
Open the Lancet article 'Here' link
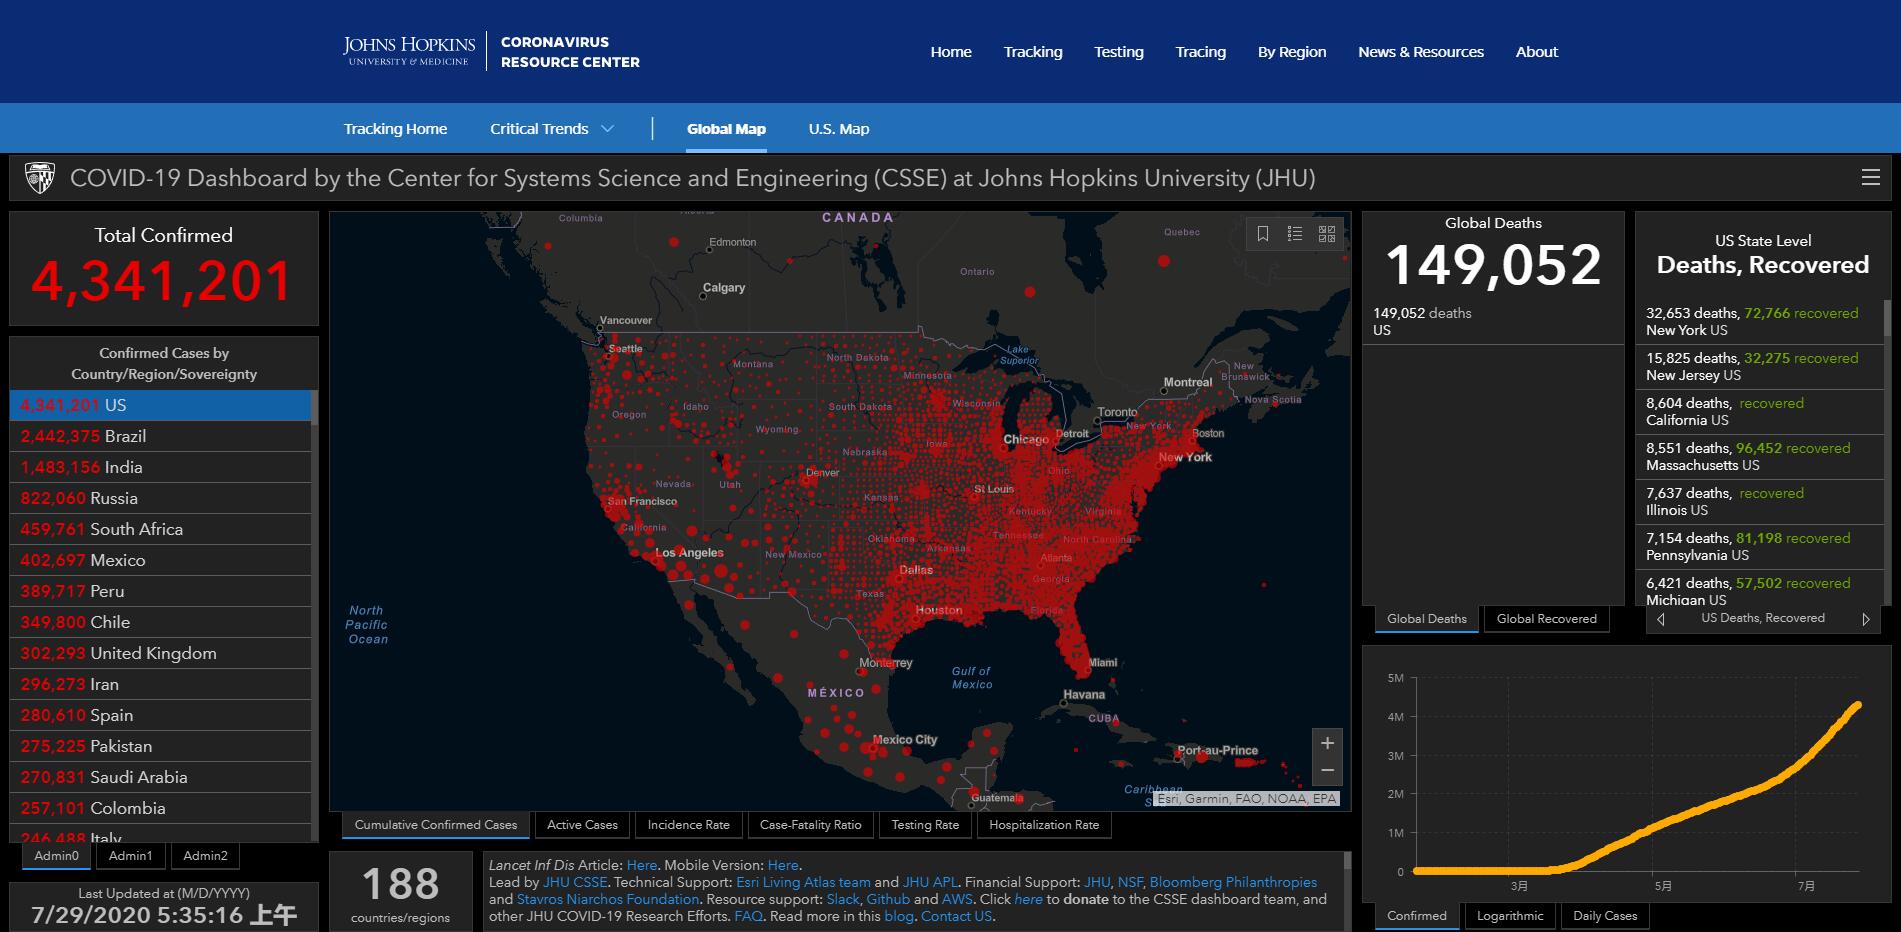642,865
